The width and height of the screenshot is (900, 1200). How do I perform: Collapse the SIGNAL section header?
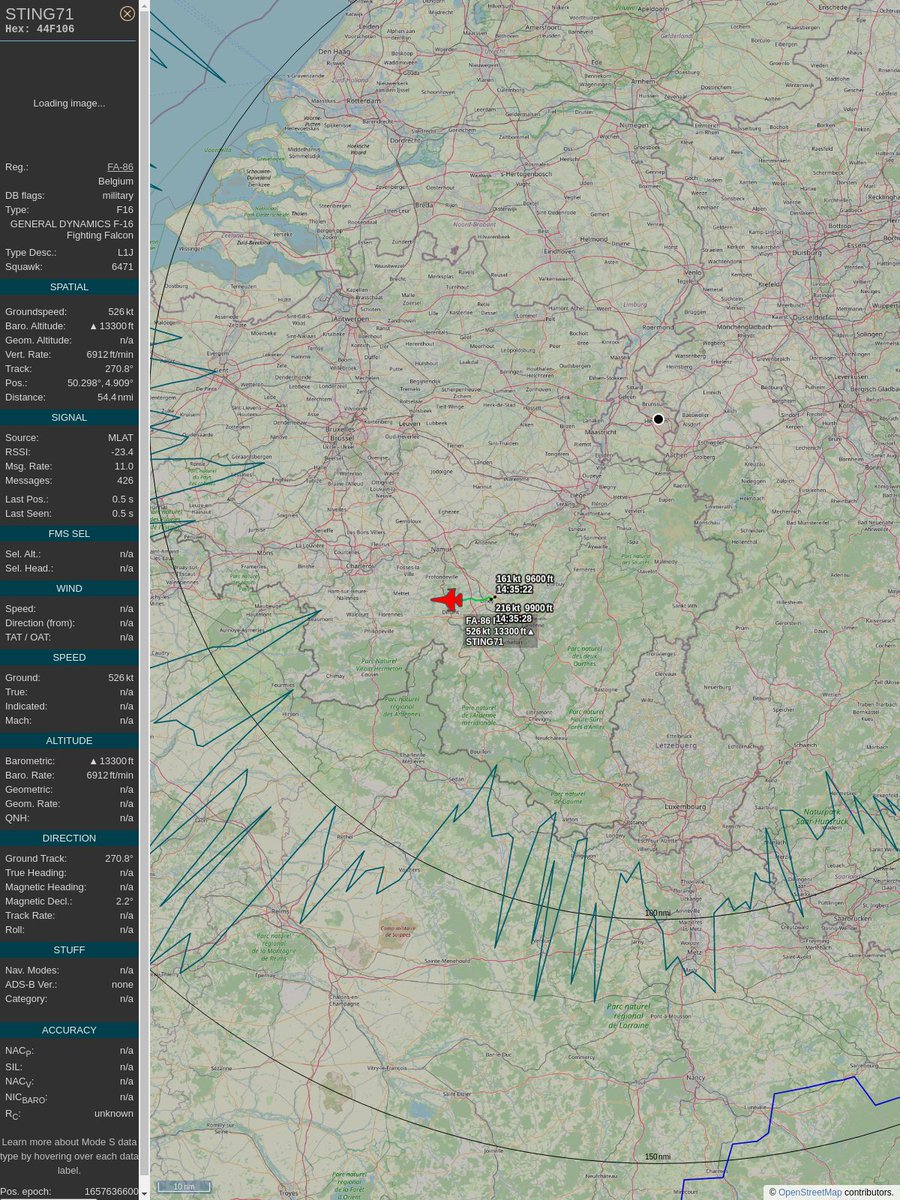67,417
